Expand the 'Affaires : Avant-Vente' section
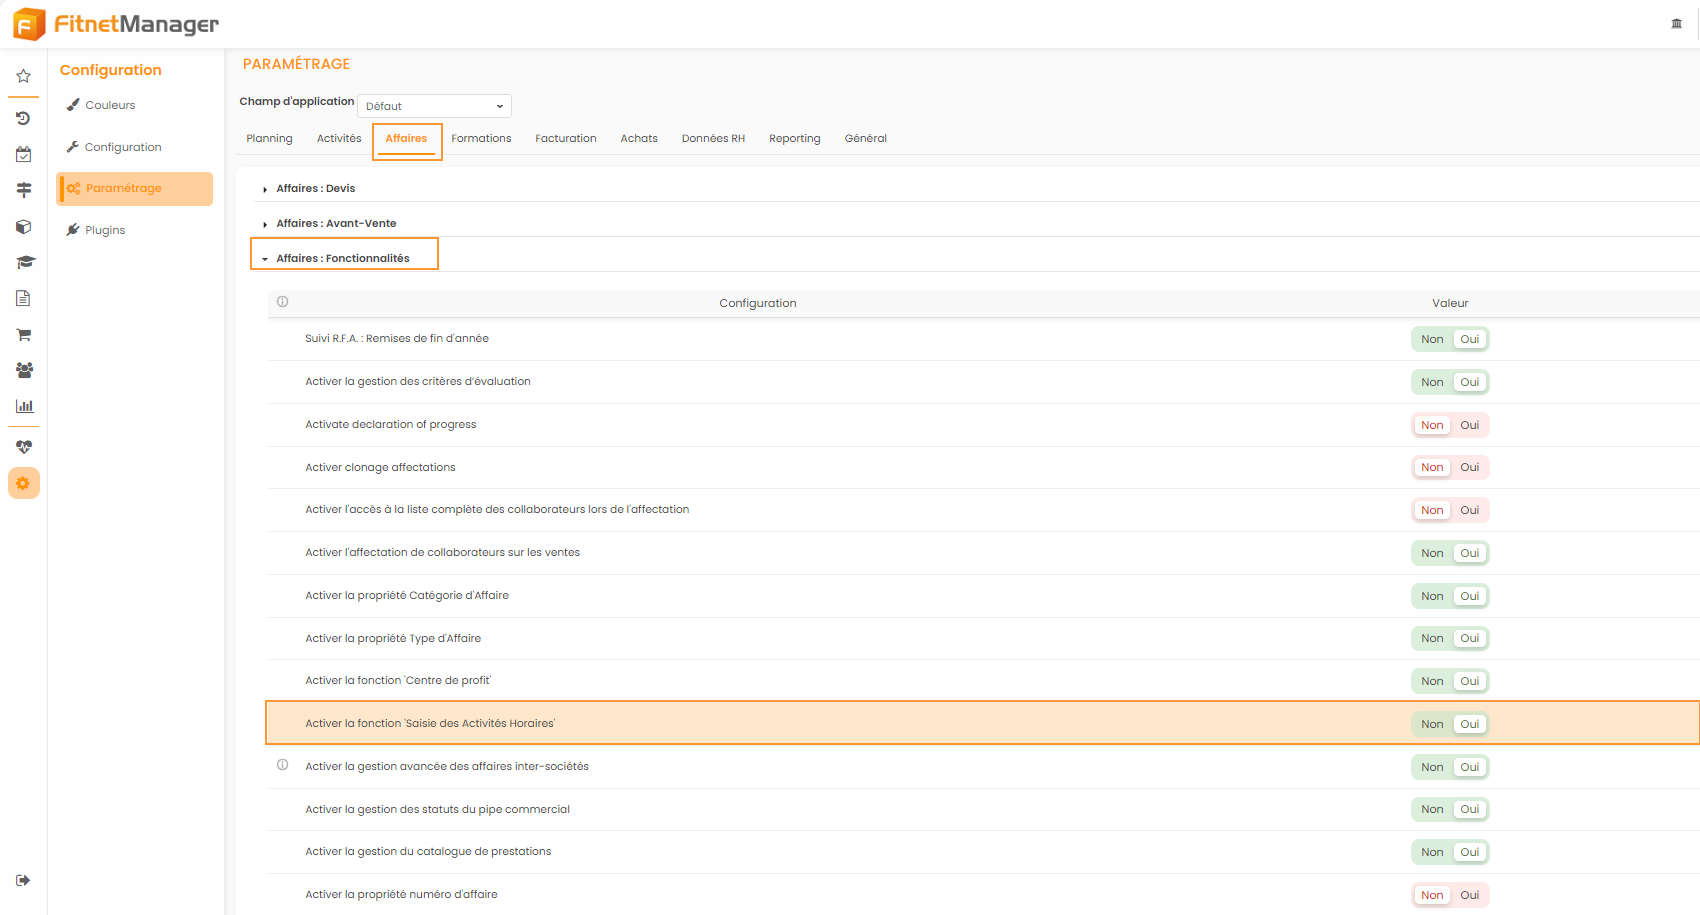Viewport: 1700px width, 915px height. 335,223
